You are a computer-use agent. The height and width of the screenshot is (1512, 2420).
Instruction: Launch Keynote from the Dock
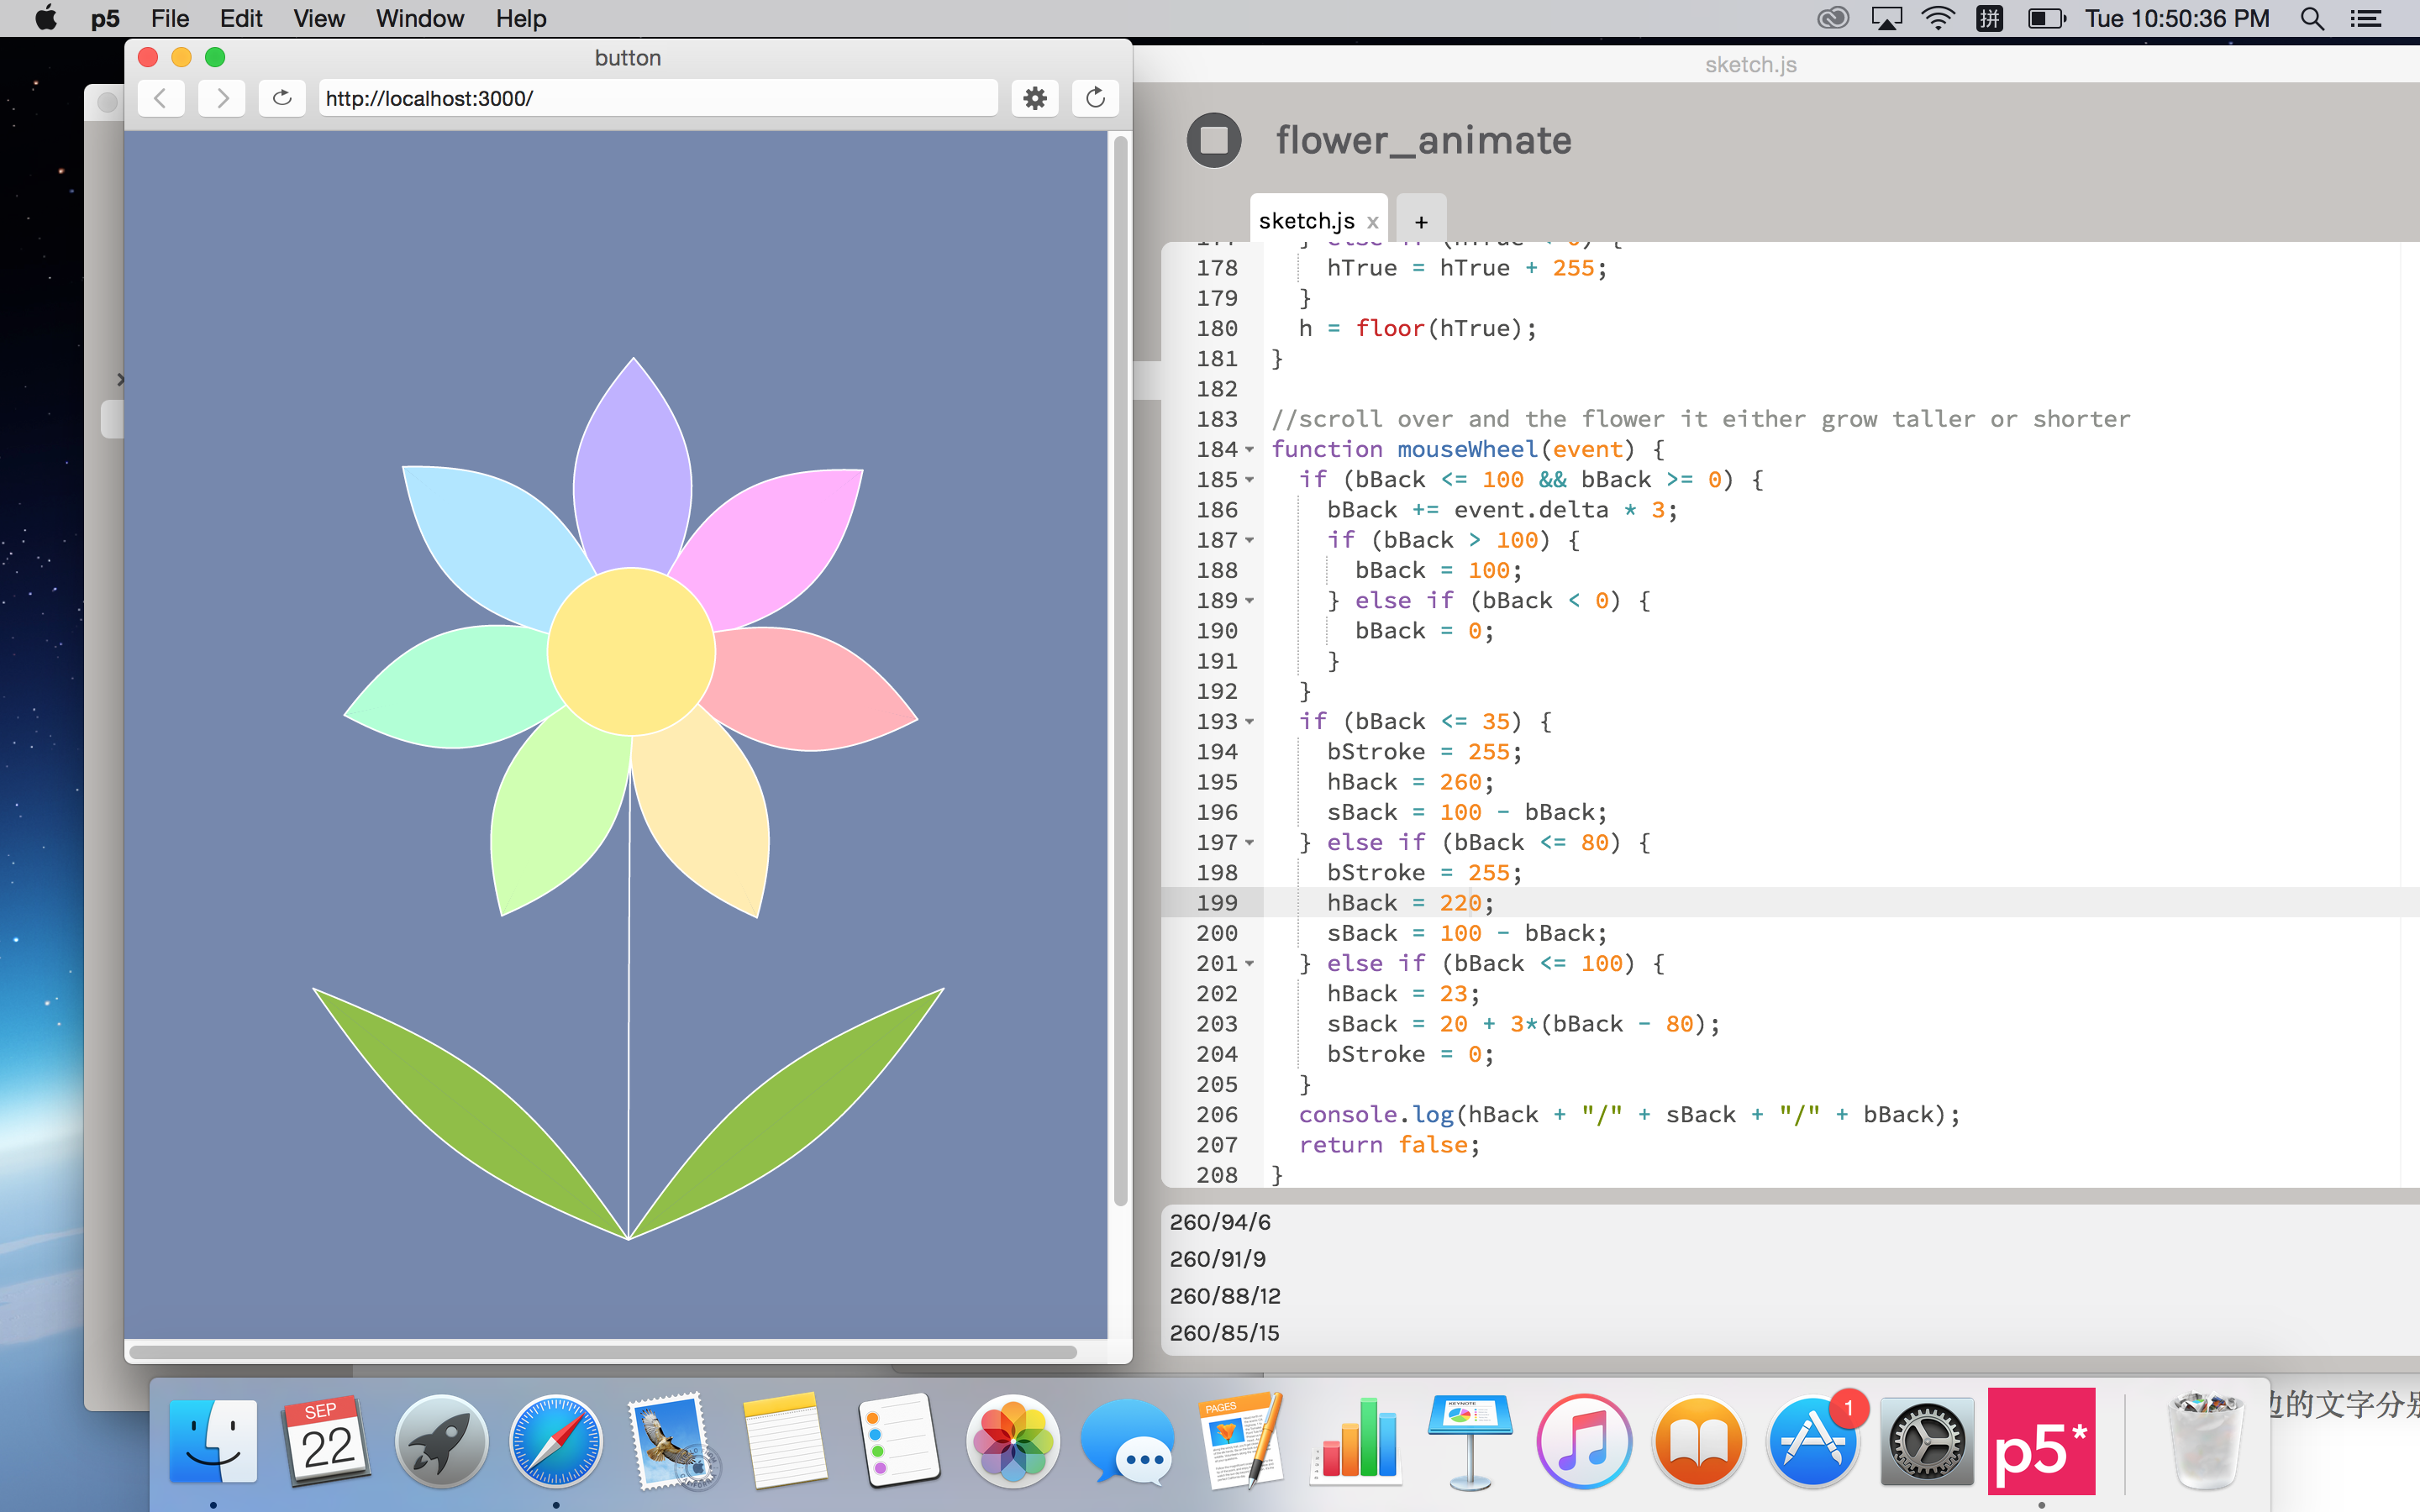[1470, 1441]
